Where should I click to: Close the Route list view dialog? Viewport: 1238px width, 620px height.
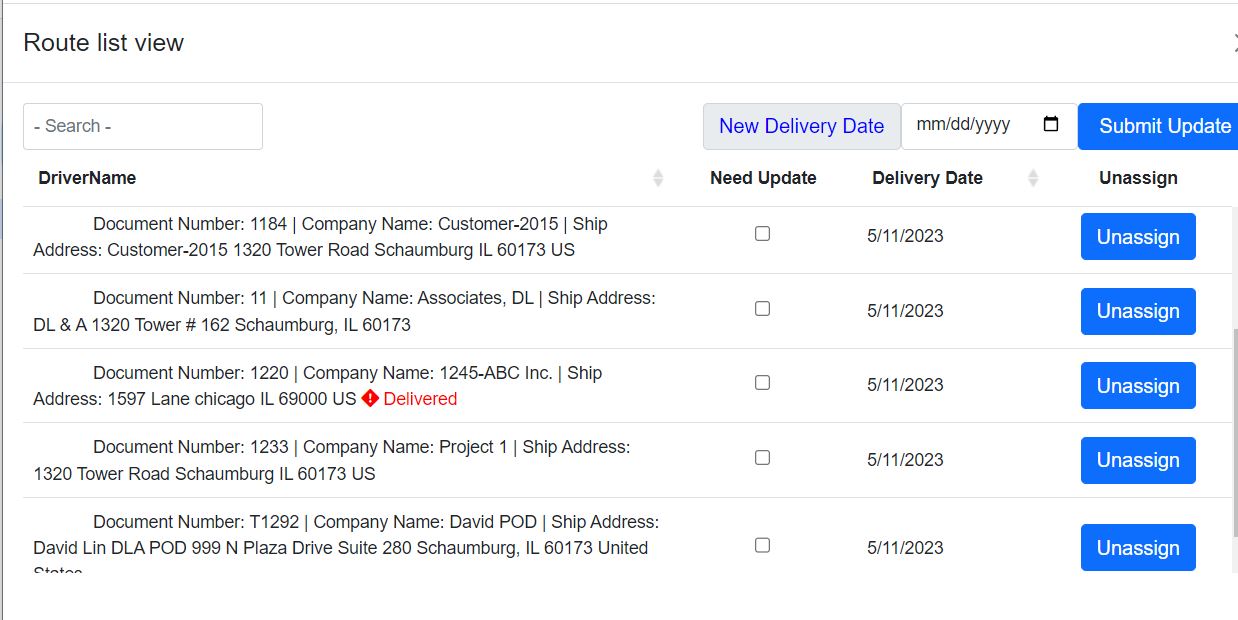tap(1234, 43)
